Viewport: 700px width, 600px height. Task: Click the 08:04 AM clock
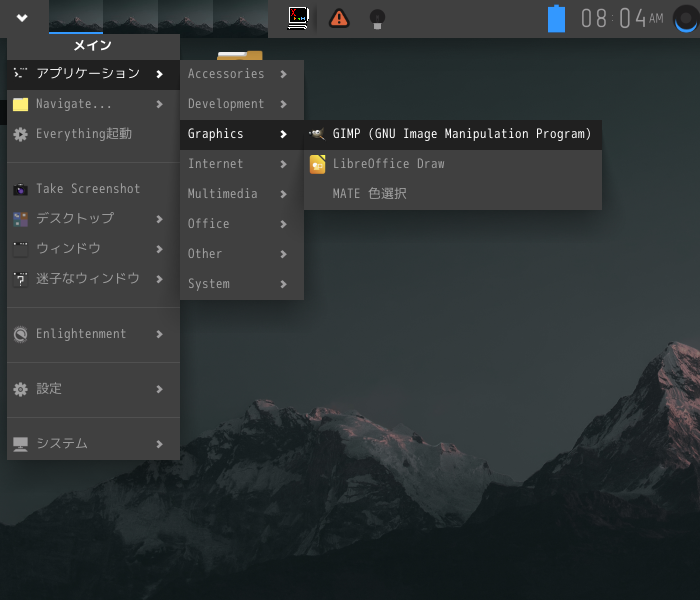pyautogui.click(x=622, y=19)
